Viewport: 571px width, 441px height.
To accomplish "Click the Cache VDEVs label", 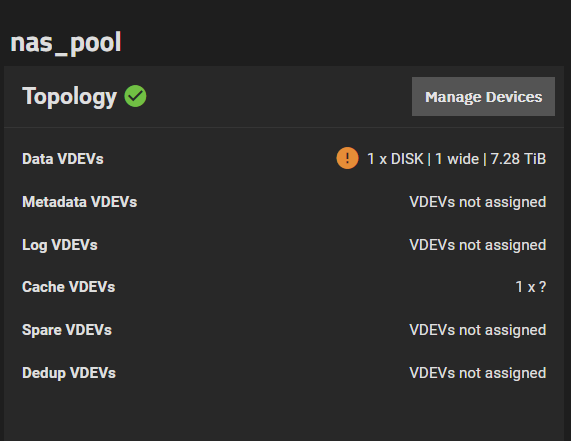I will coord(68,287).
